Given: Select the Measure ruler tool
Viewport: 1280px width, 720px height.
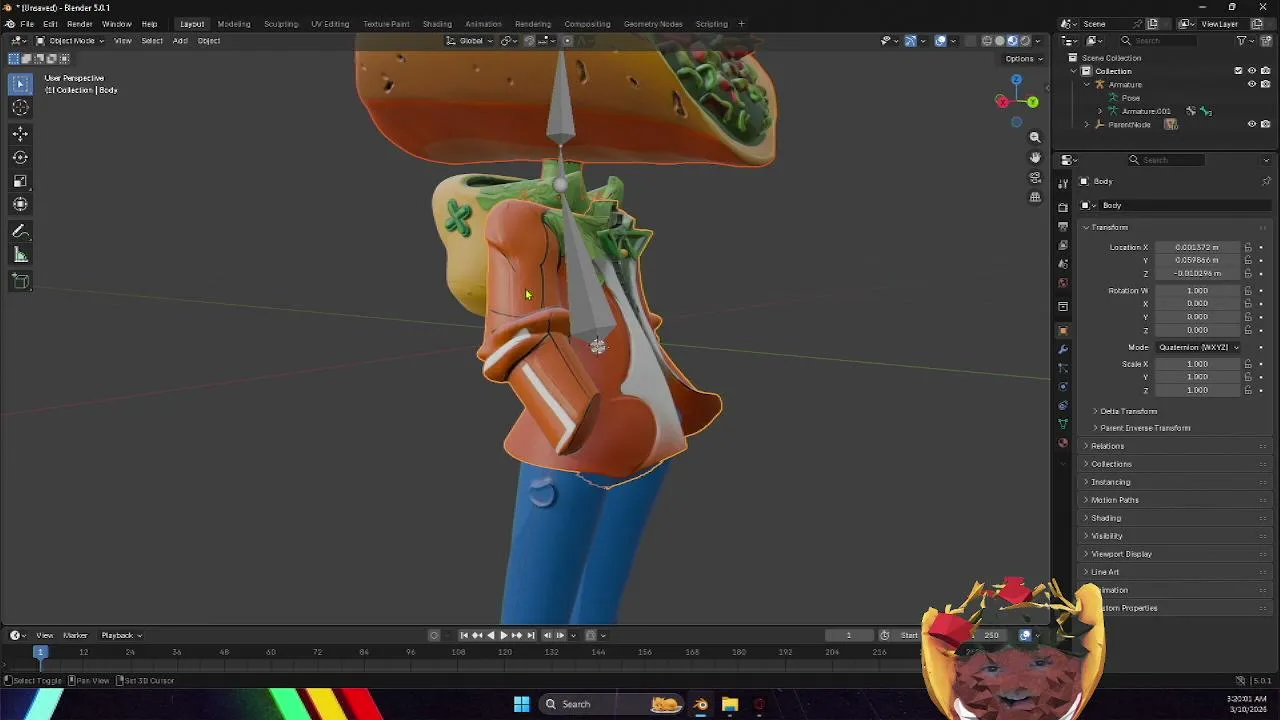Looking at the screenshot, I should [x=20, y=256].
